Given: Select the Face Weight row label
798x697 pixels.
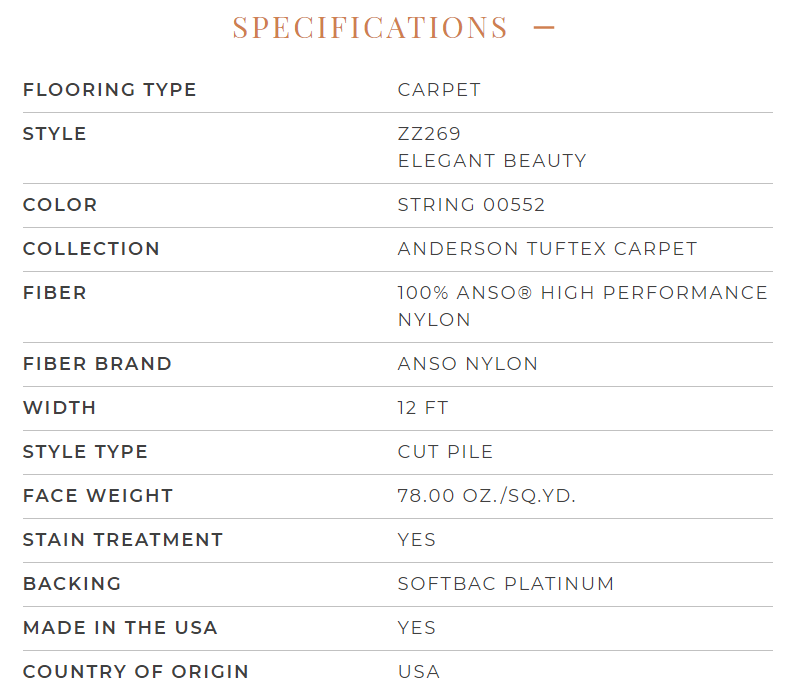Looking at the screenshot, I should tap(98, 496).
